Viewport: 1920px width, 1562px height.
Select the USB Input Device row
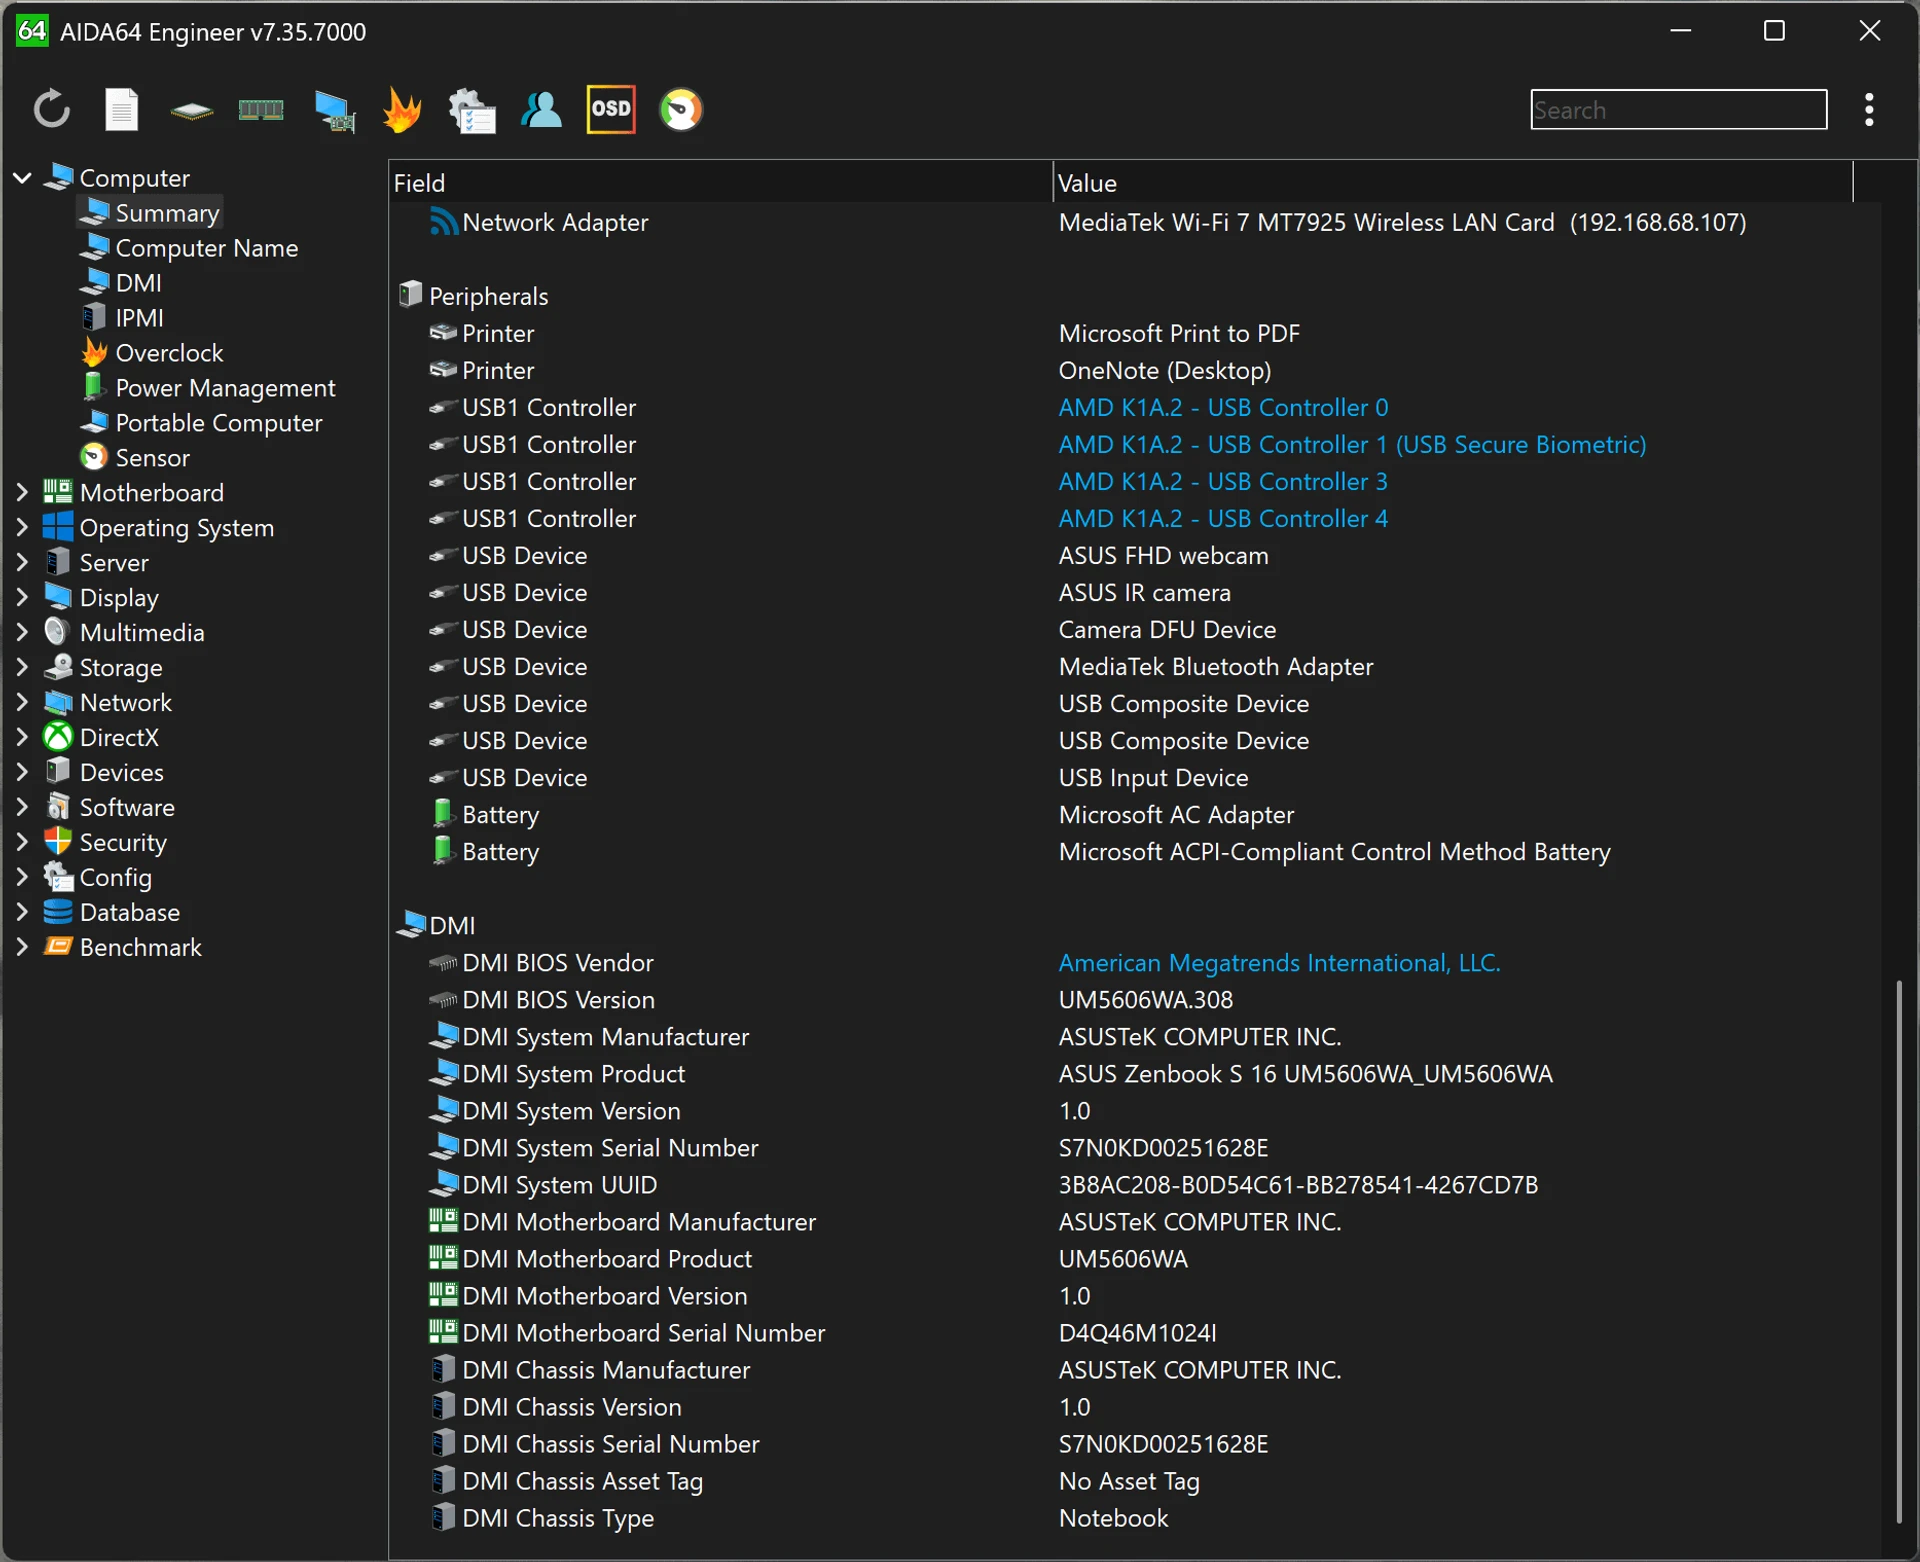tap(1135, 777)
